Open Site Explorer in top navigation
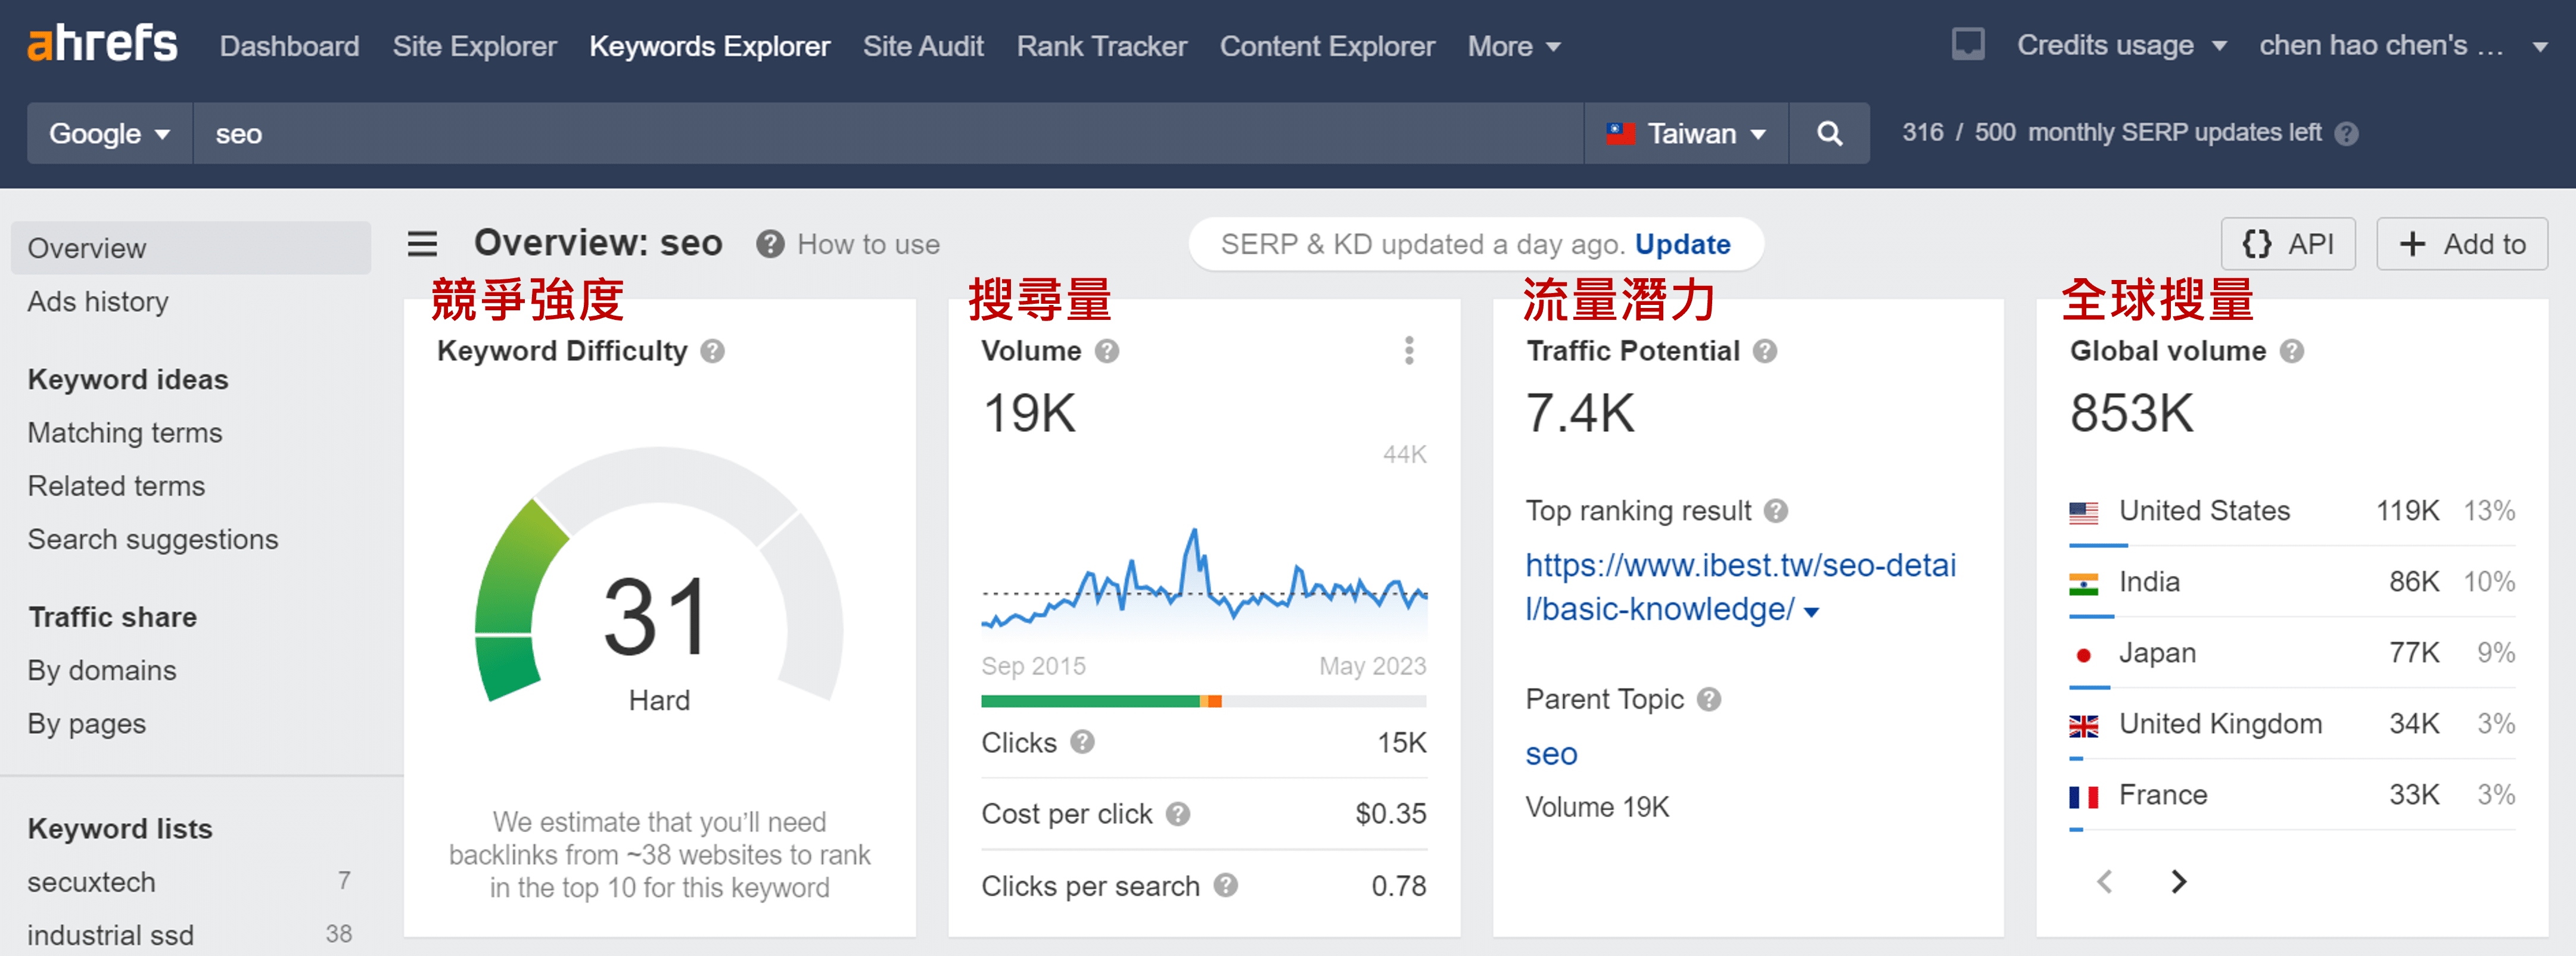The height and width of the screenshot is (956, 2576). tap(474, 46)
